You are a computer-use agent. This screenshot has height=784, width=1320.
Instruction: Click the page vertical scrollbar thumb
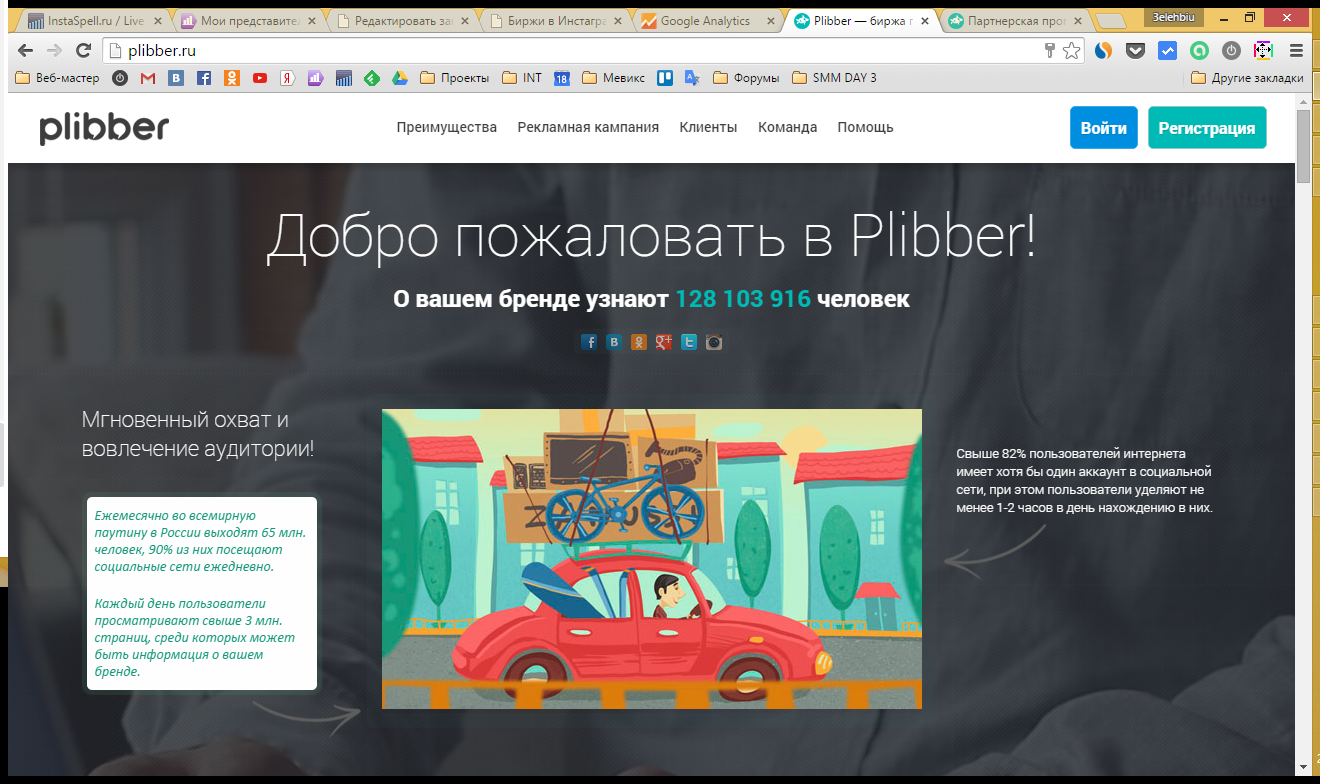coord(1302,146)
